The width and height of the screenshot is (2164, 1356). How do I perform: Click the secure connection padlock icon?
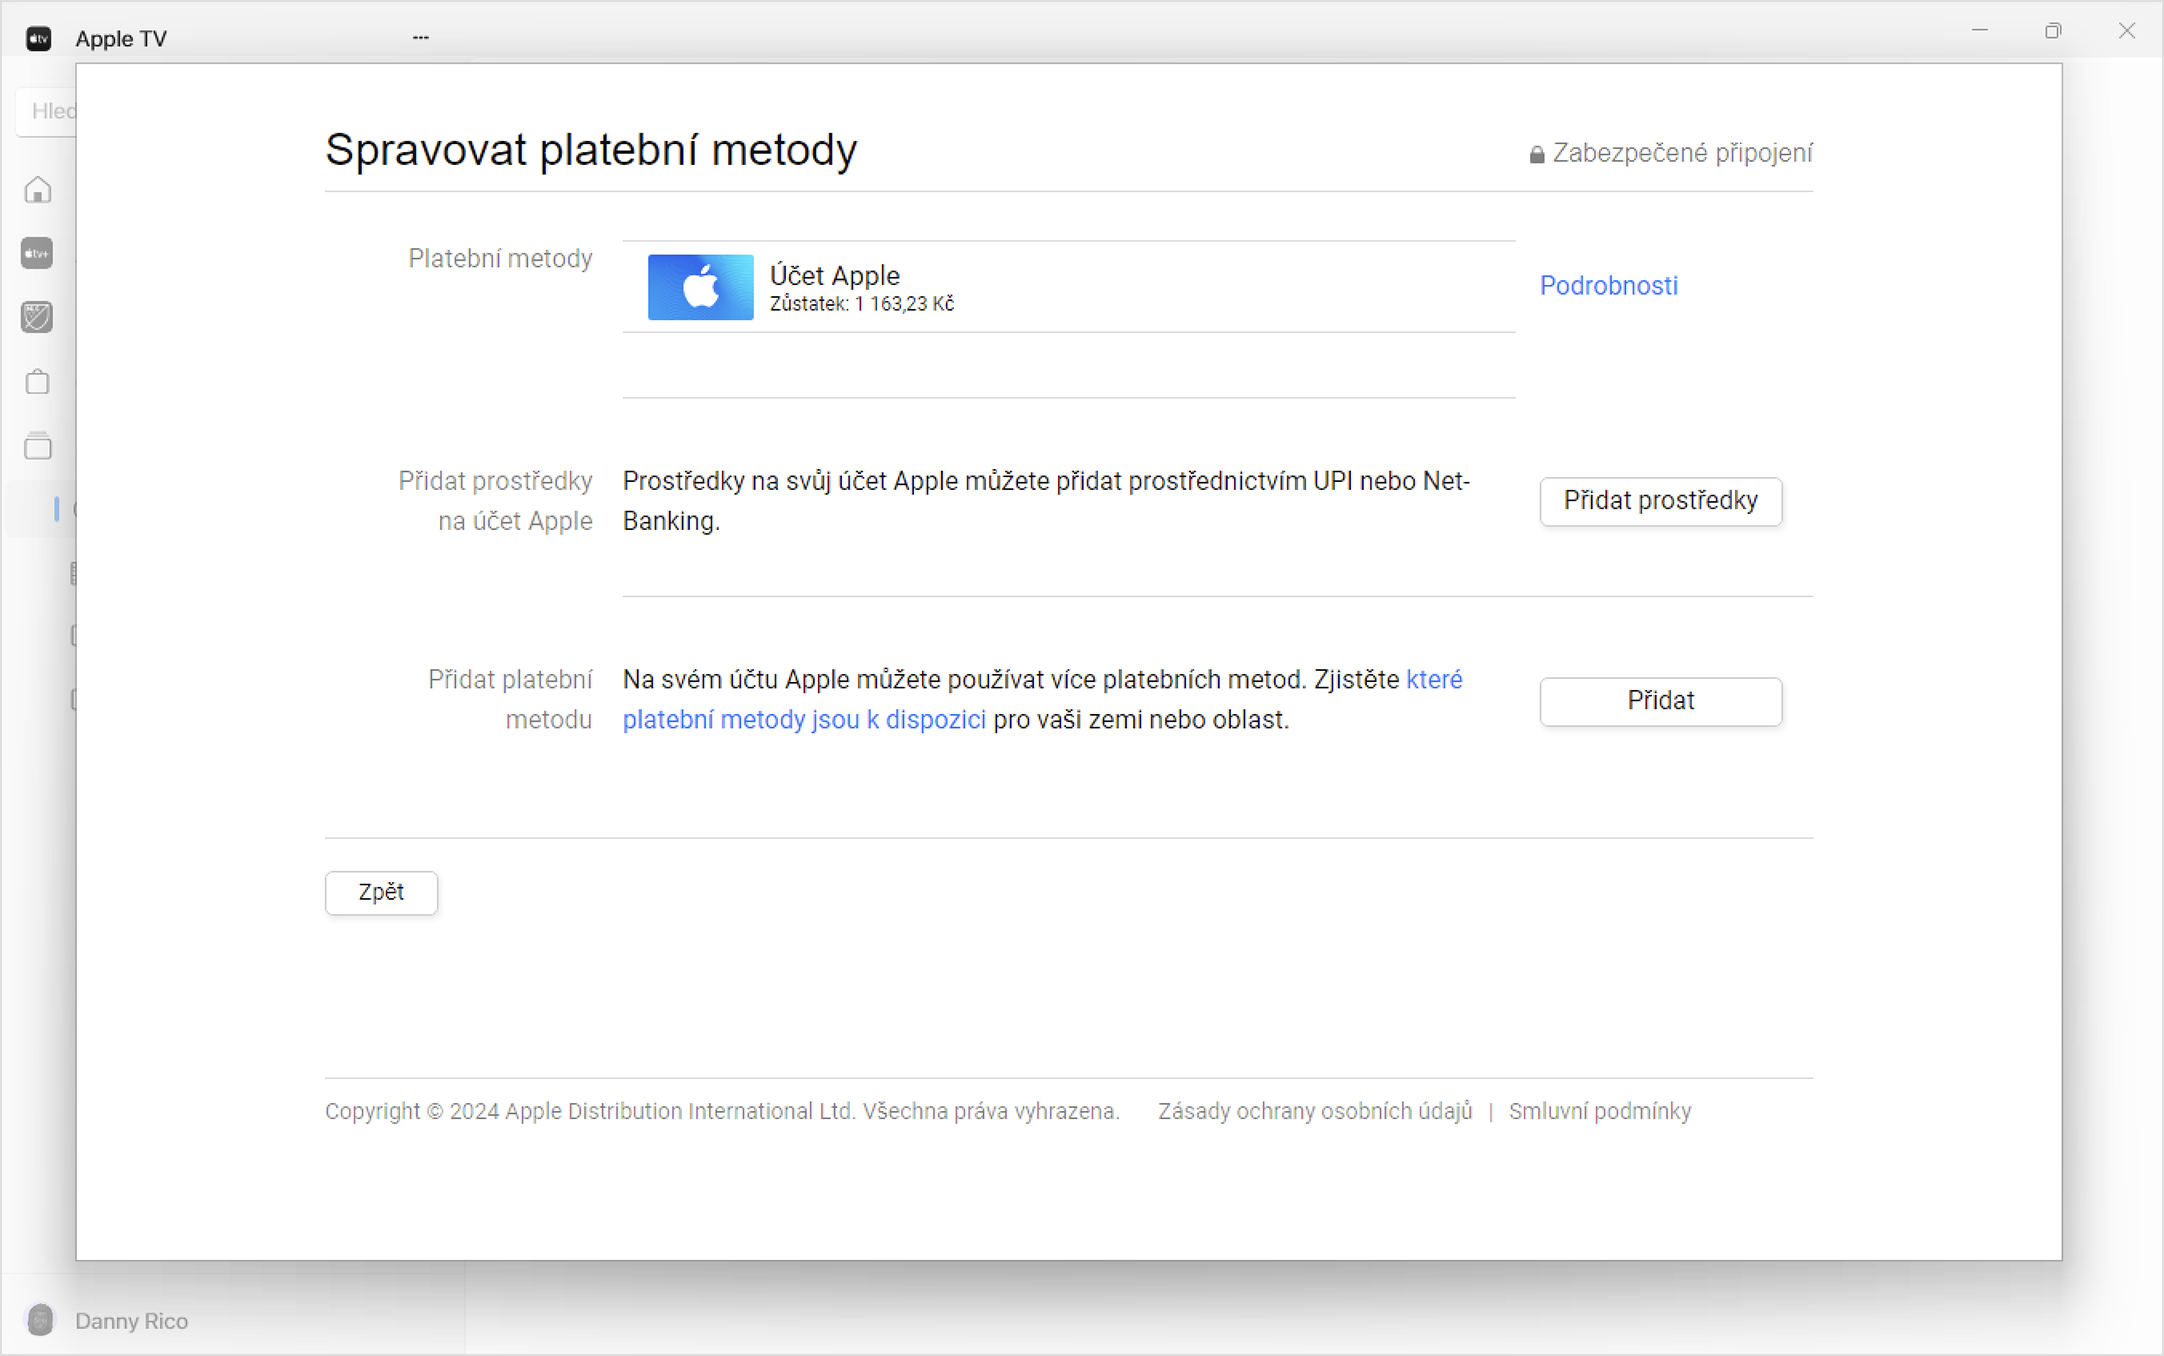(1536, 152)
